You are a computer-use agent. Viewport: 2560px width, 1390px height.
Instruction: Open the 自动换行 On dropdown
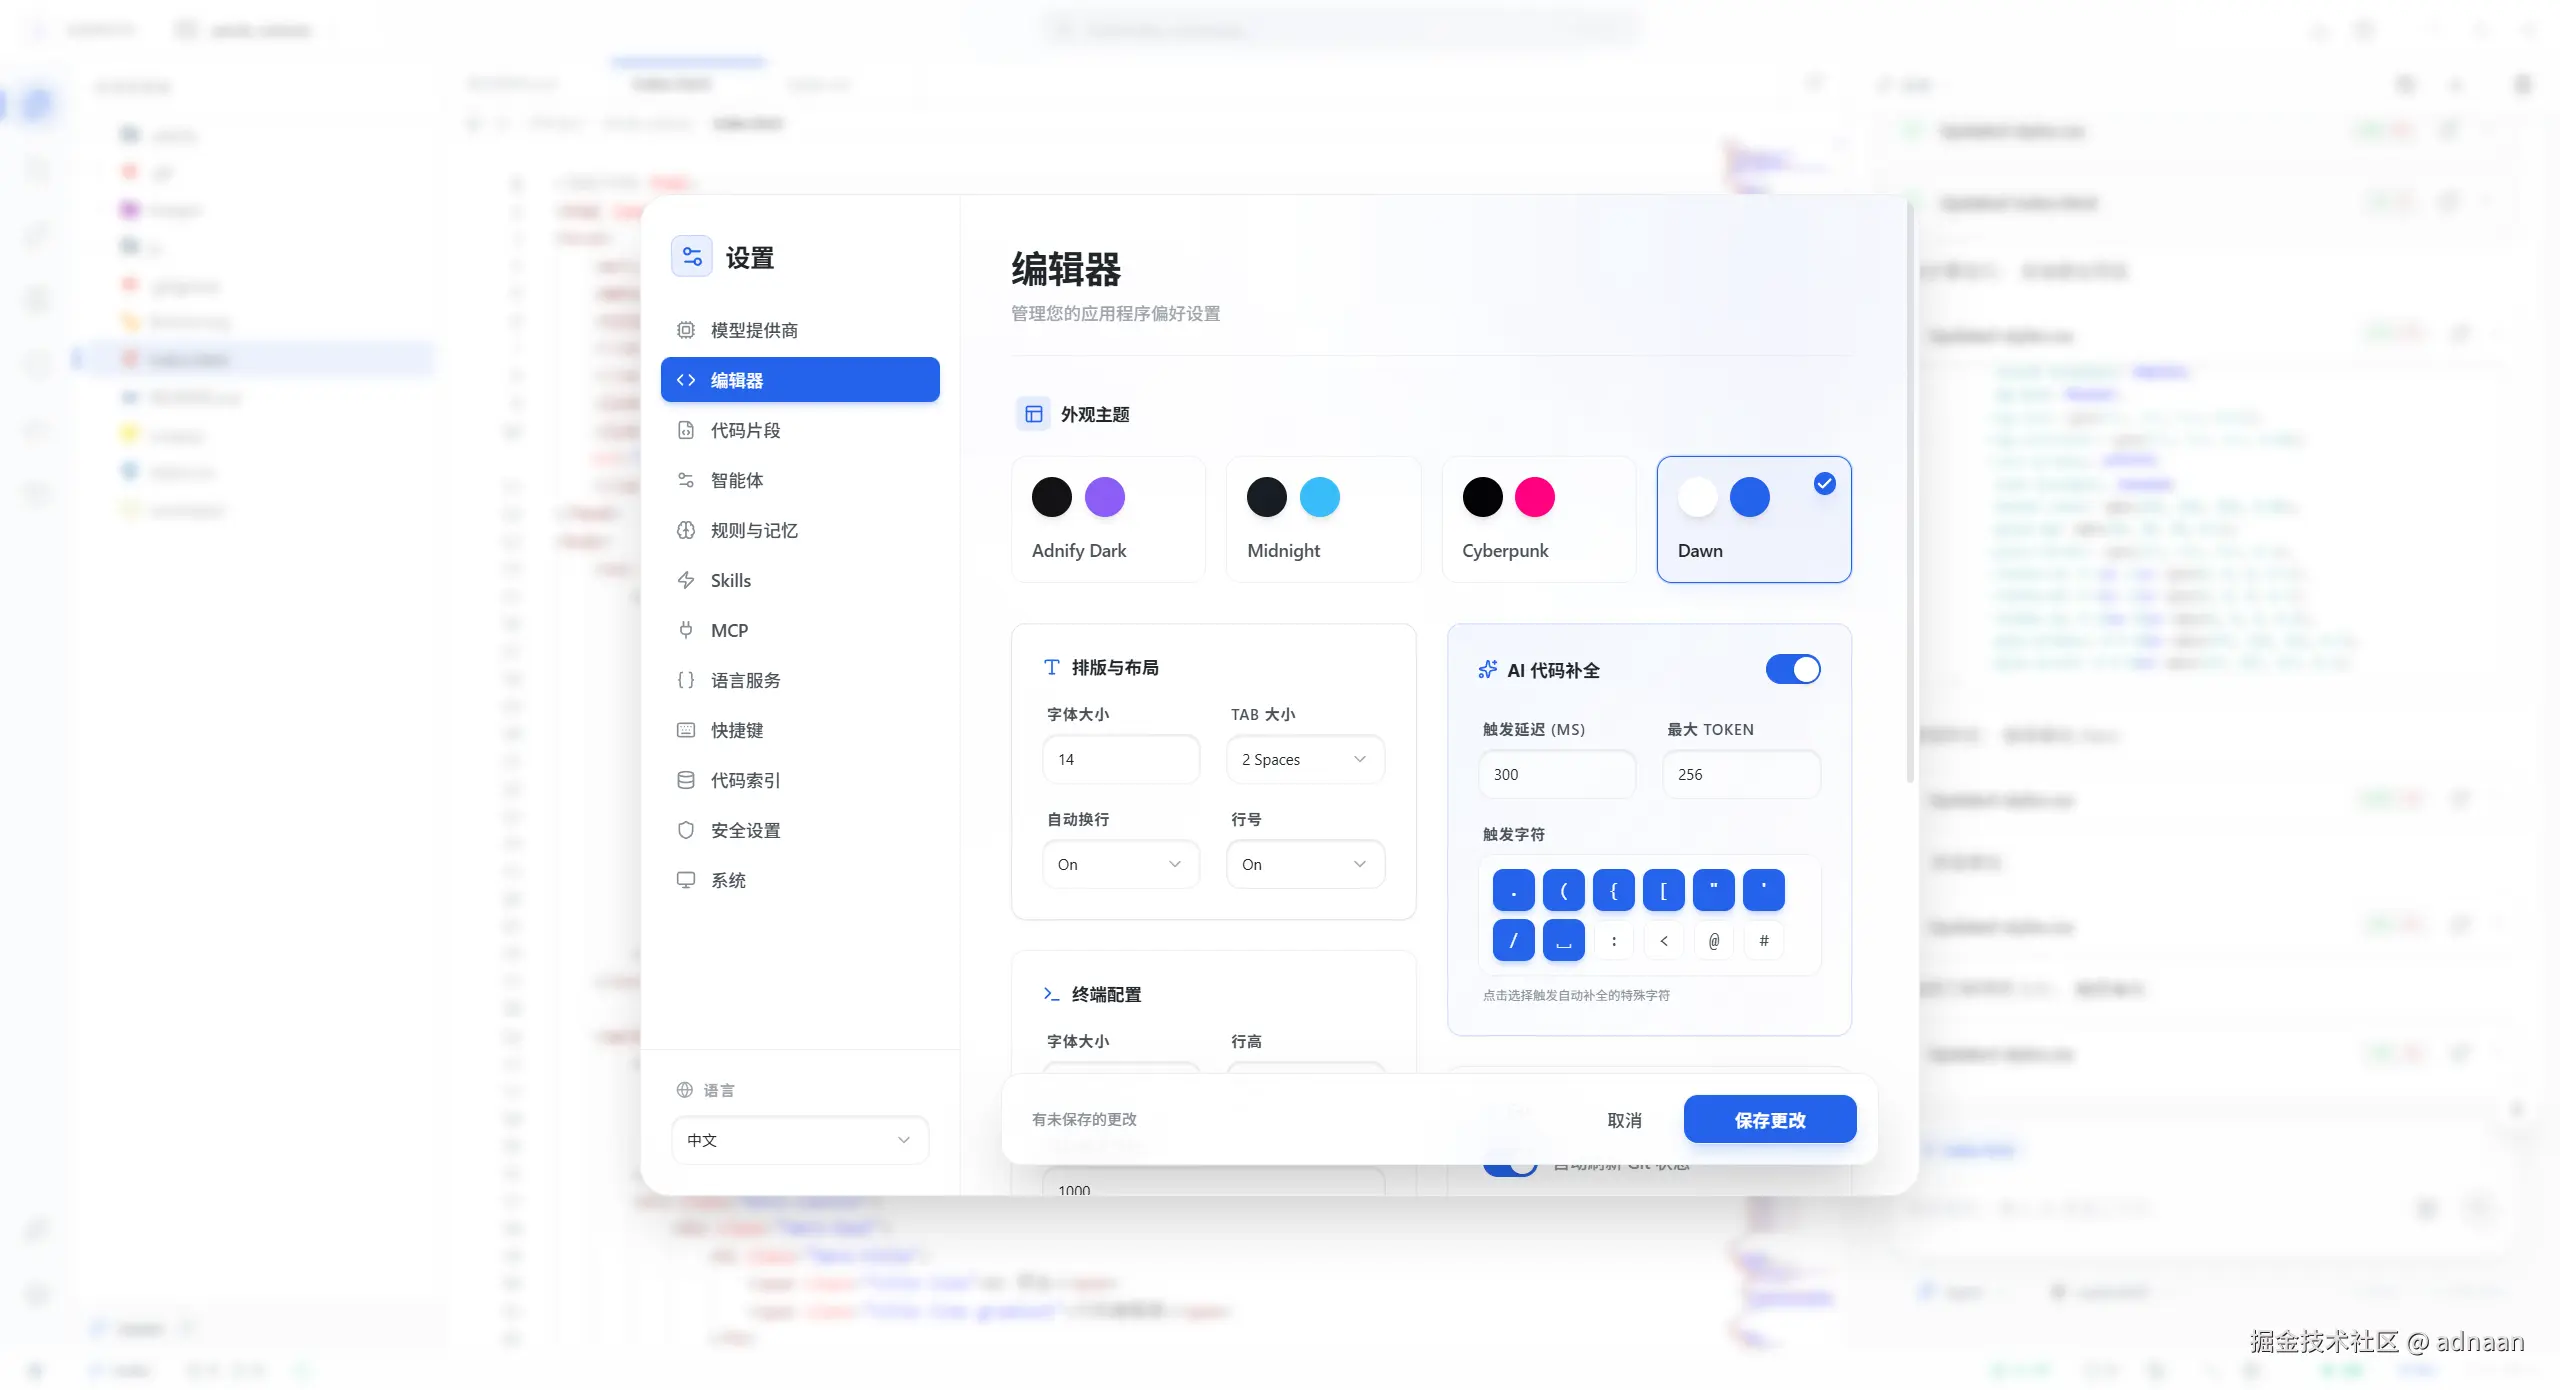[1120, 864]
